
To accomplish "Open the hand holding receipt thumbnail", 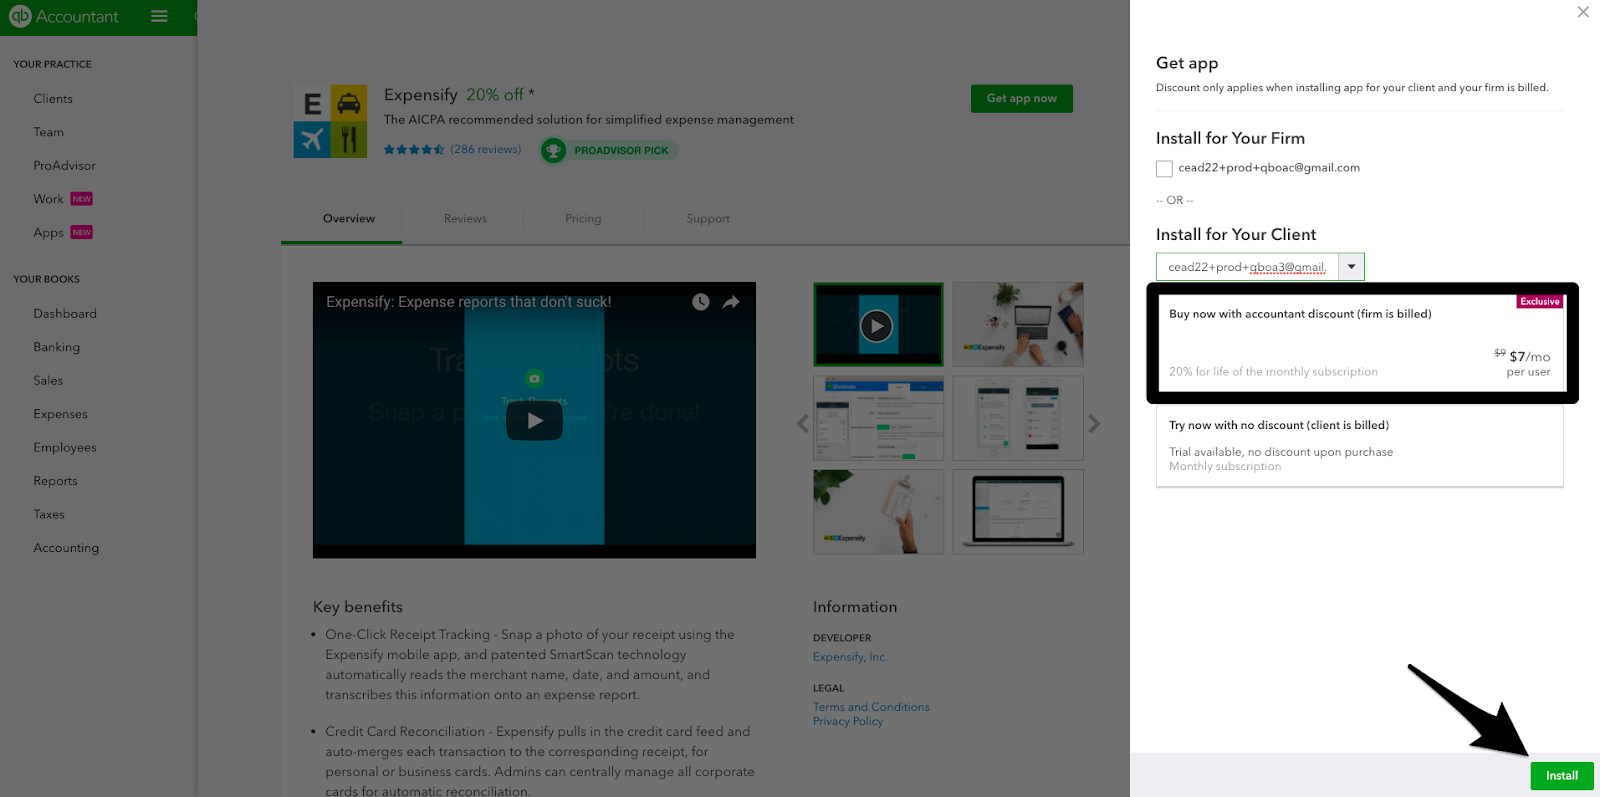I will coord(878,512).
